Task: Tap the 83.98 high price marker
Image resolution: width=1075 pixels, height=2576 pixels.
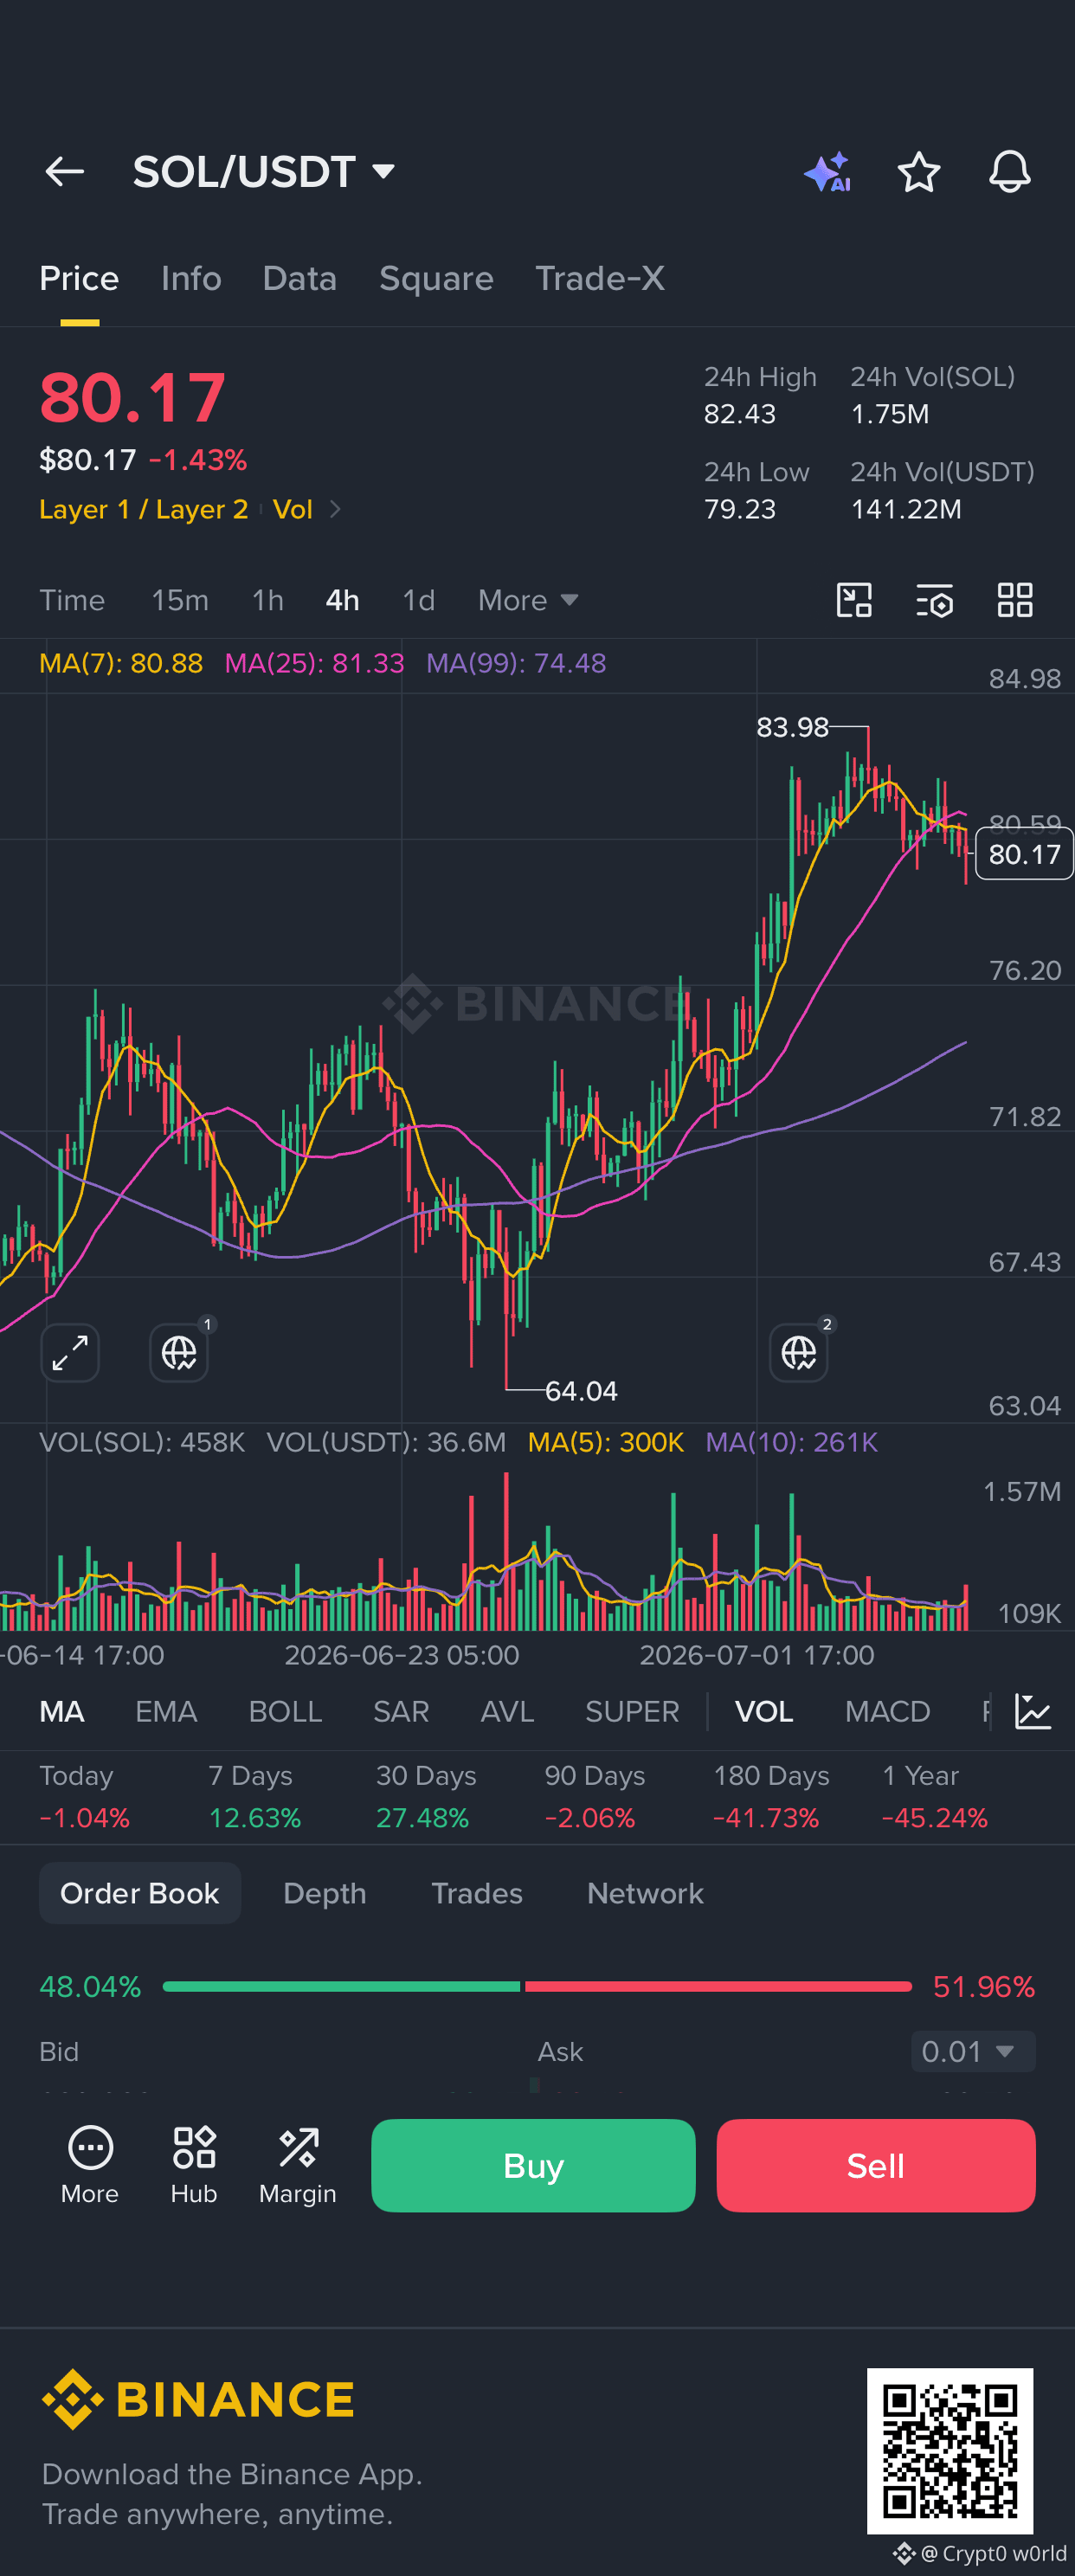Action: (x=792, y=727)
